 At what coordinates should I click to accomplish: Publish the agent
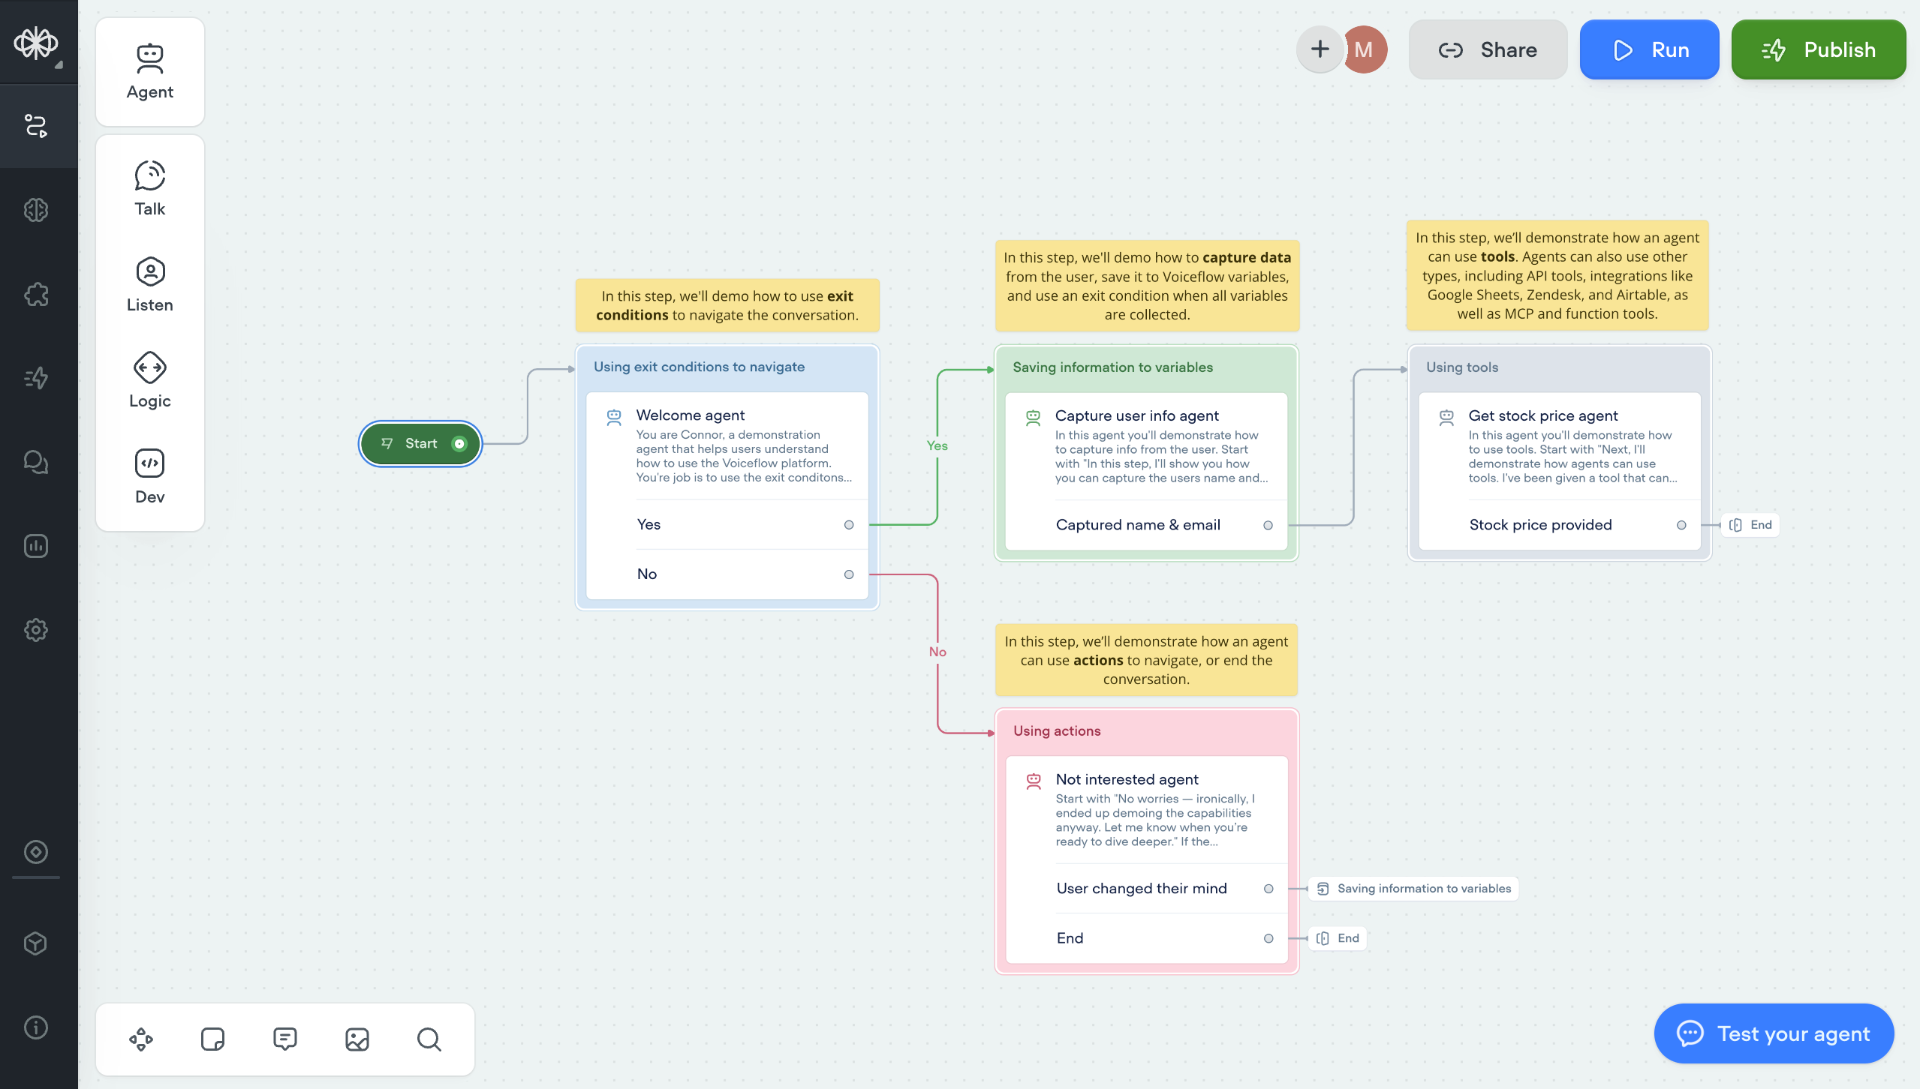[x=1818, y=50]
